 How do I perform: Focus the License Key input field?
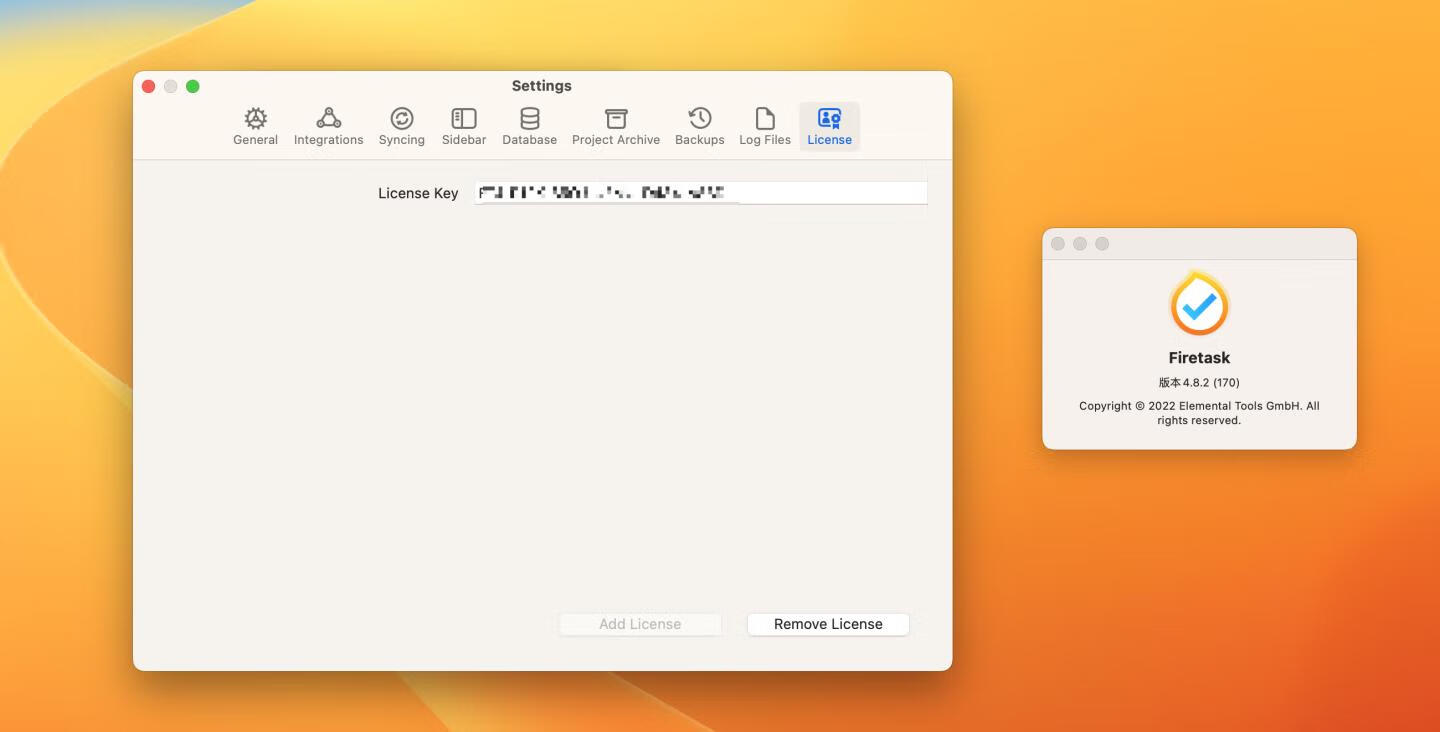pyautogui.click(x=701, y=193)
